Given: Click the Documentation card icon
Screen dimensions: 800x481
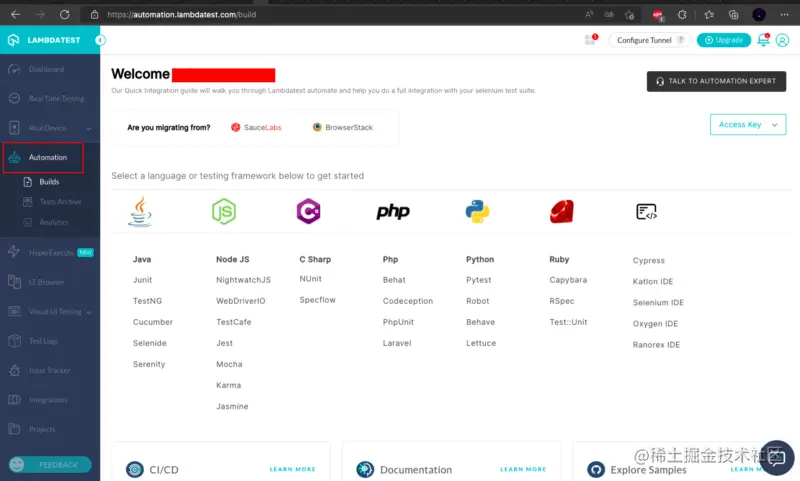Looking at the screenshot, I should [365, 469].
